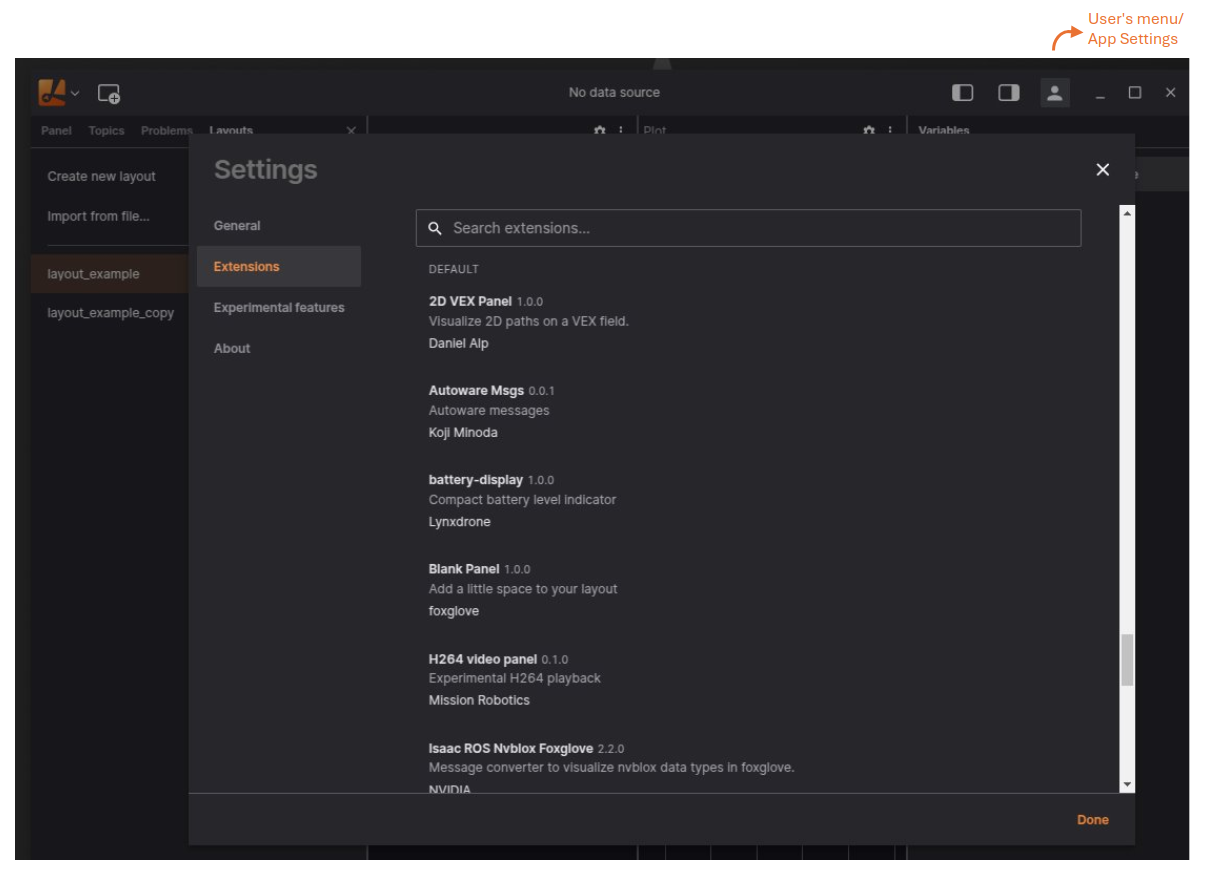The height and width of the screenshot is (872, 1209).
Task: Click the add panel icon
Action: coord(109,94)
